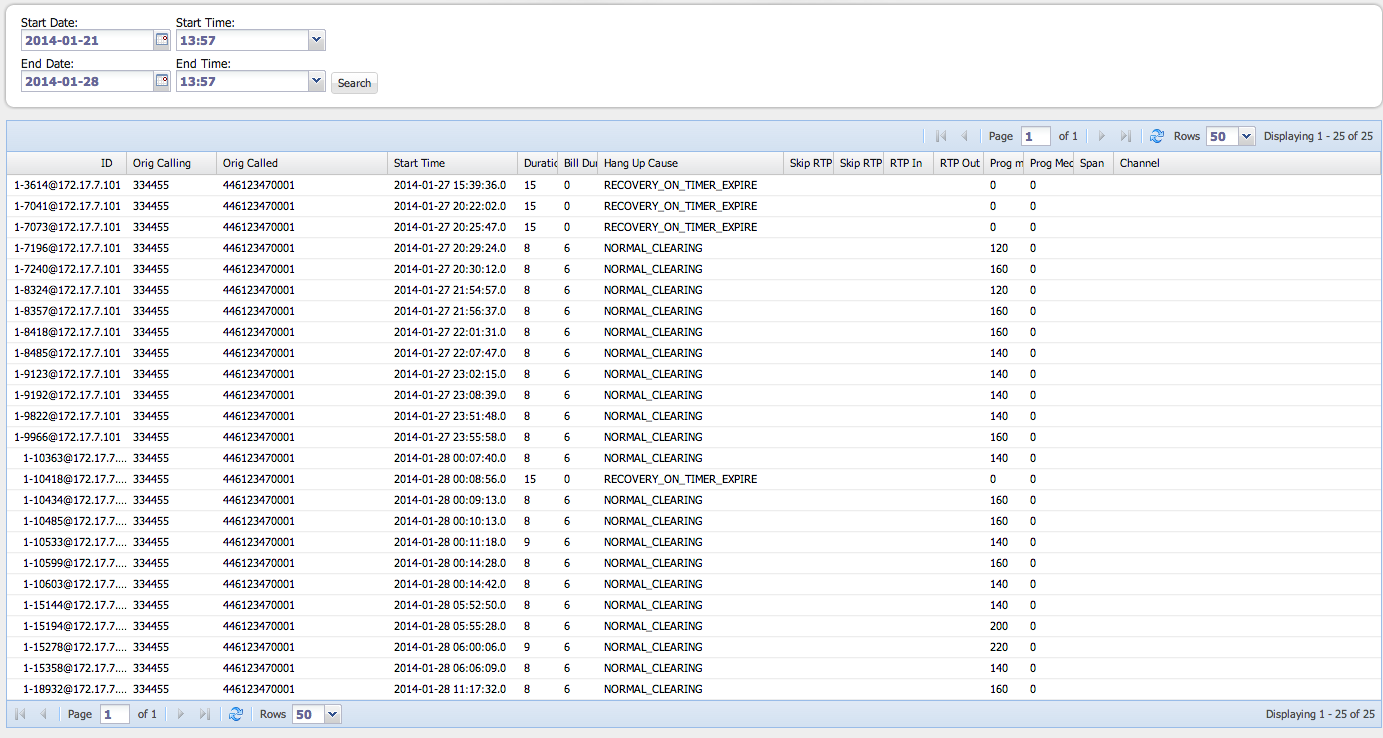Go to last page in bottom toolbar
The image size is (1383, 738).
click(x=205, y=714)
